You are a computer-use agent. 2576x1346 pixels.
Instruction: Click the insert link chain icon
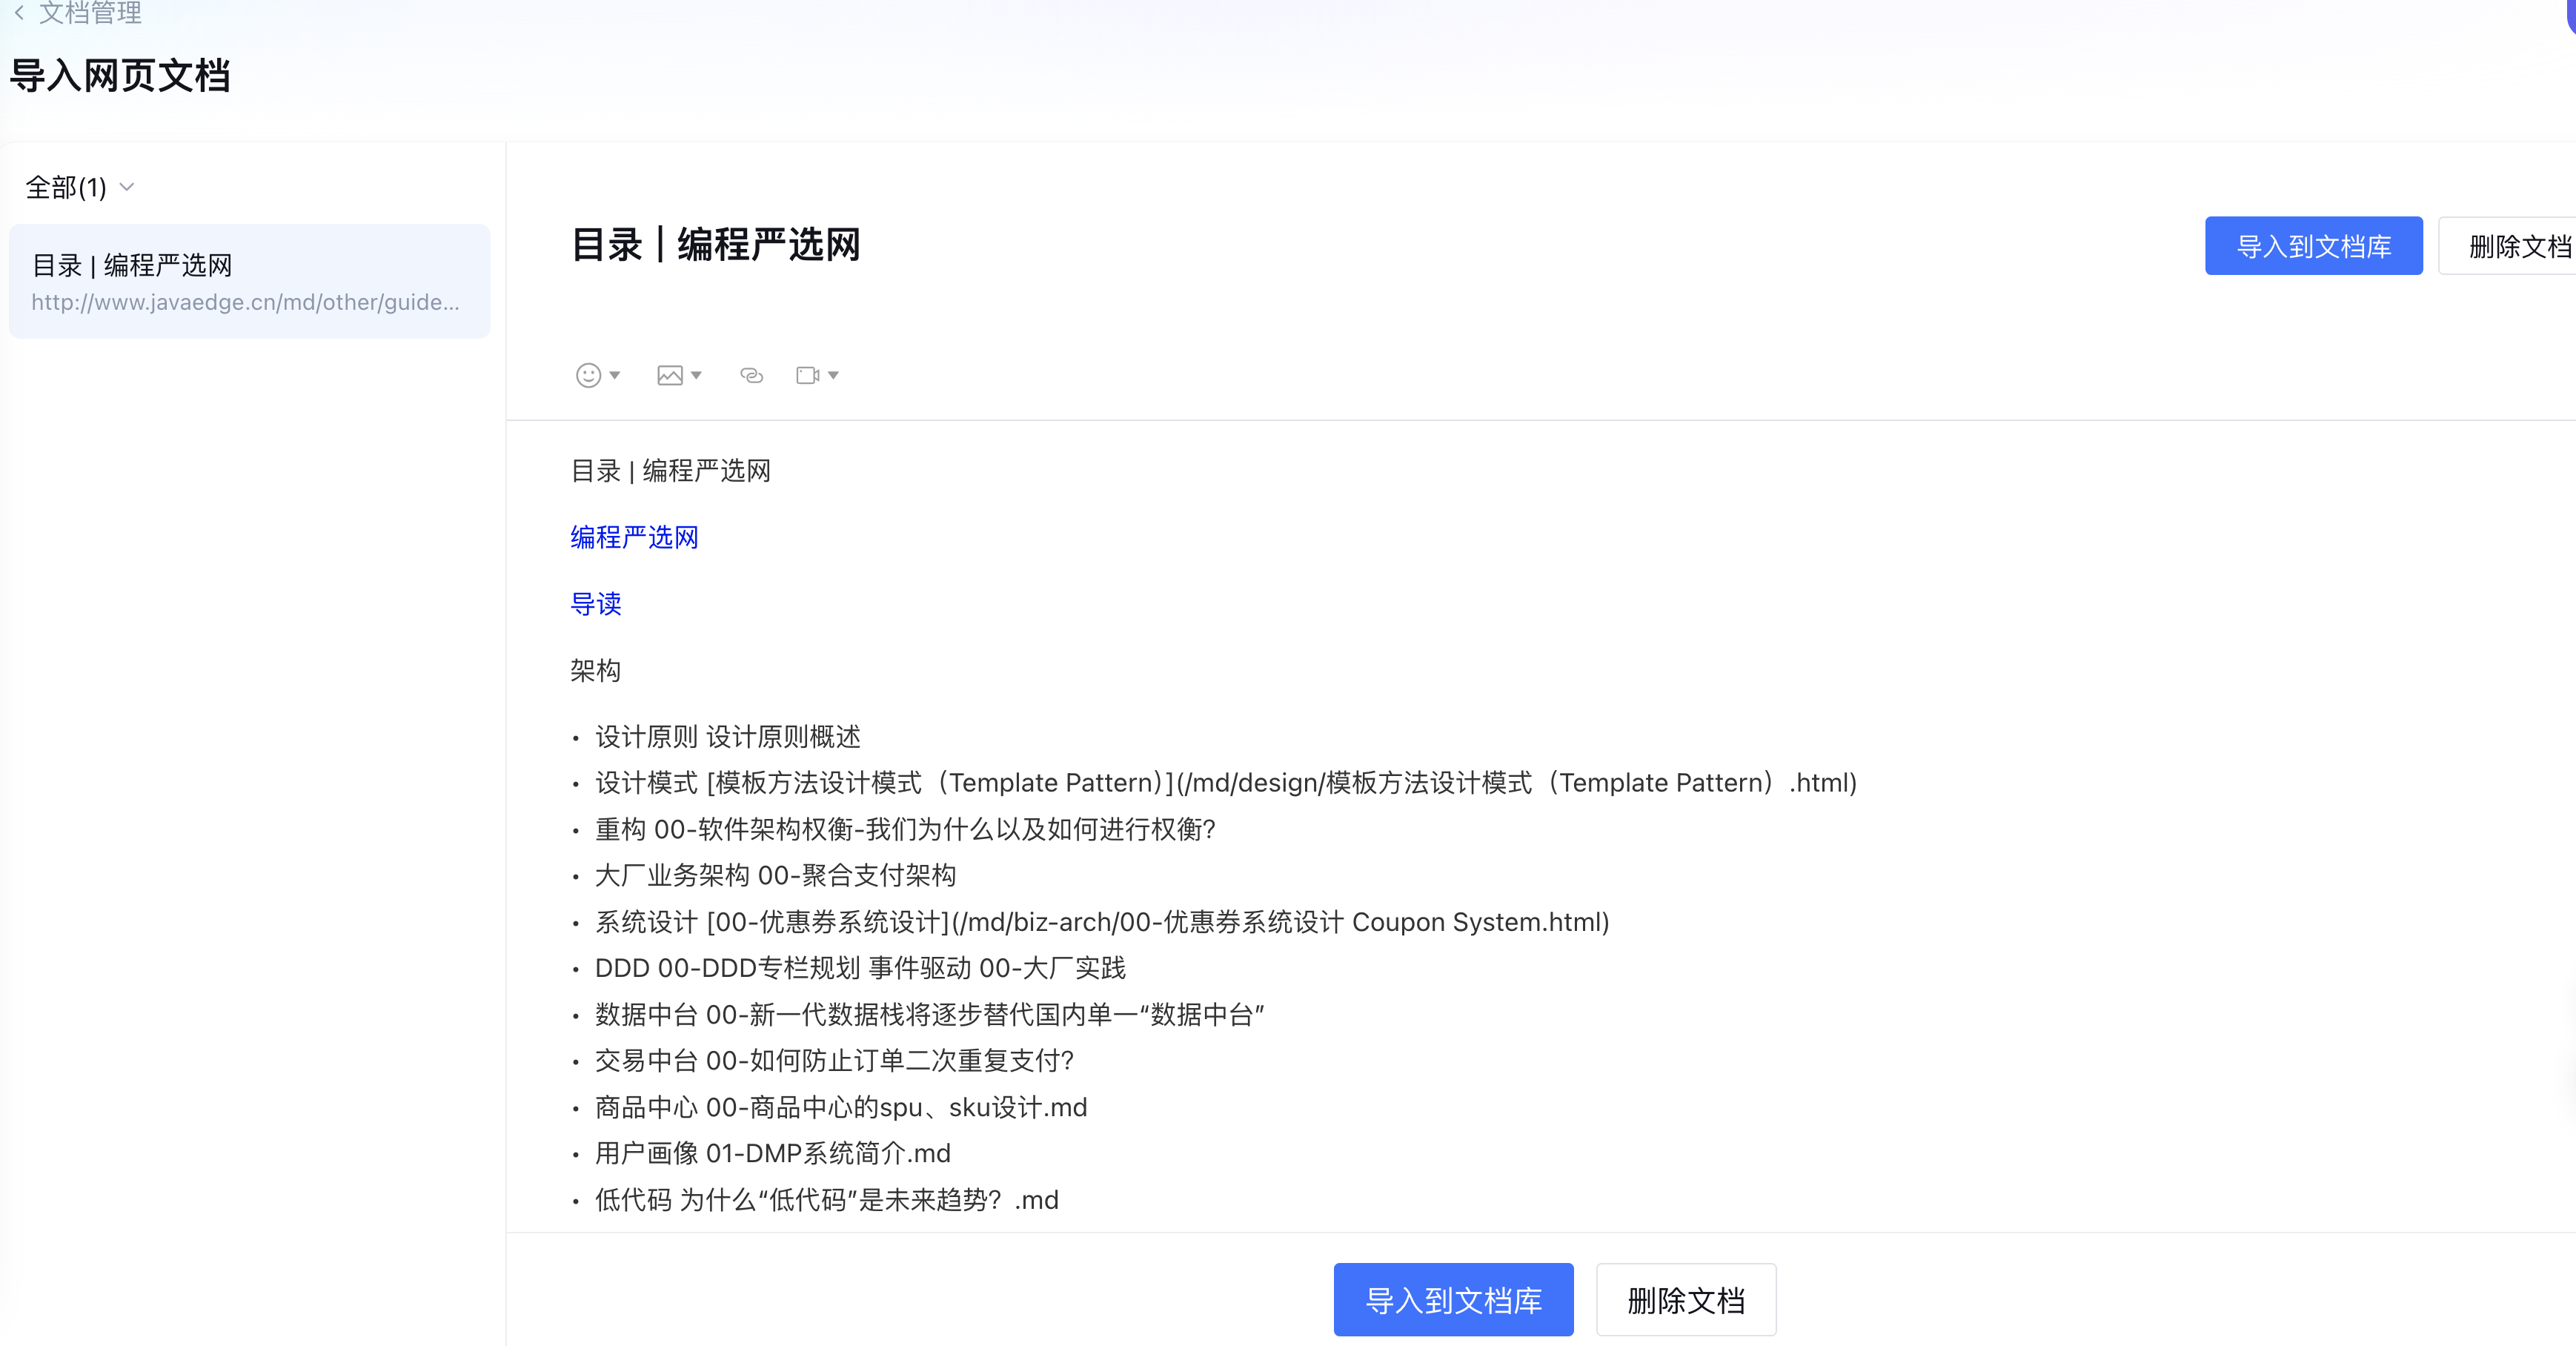pos(751,375)
